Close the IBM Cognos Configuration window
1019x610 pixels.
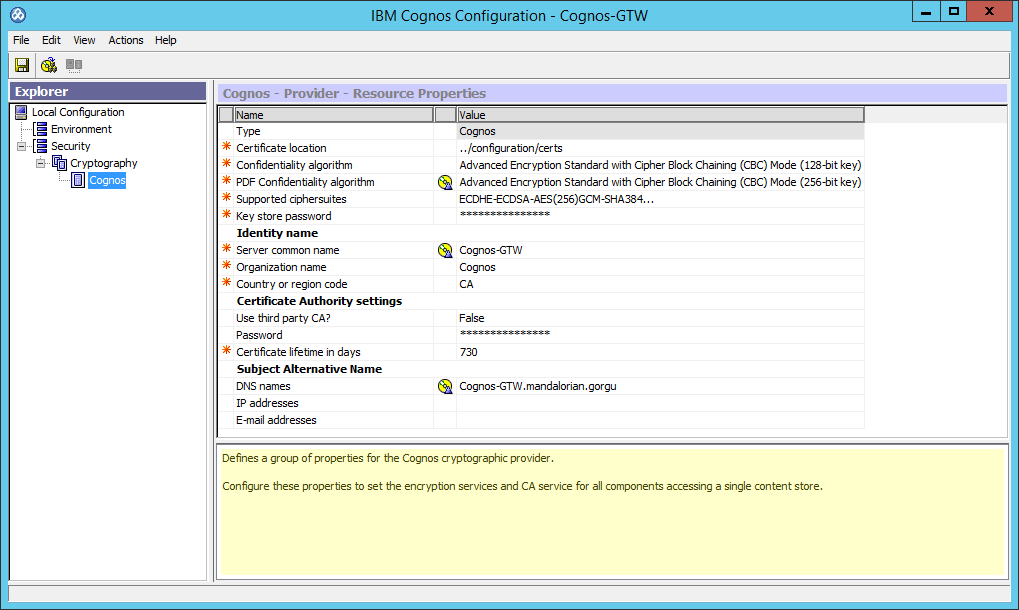(x=989, y=12)
